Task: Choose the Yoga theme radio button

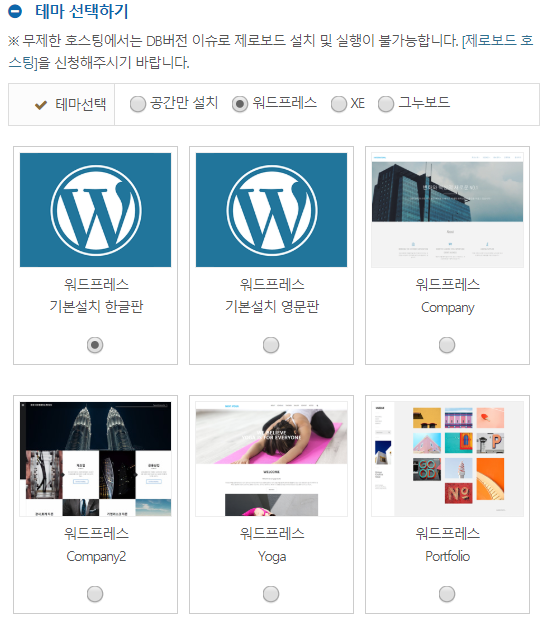Action: (x=271, y=594)
